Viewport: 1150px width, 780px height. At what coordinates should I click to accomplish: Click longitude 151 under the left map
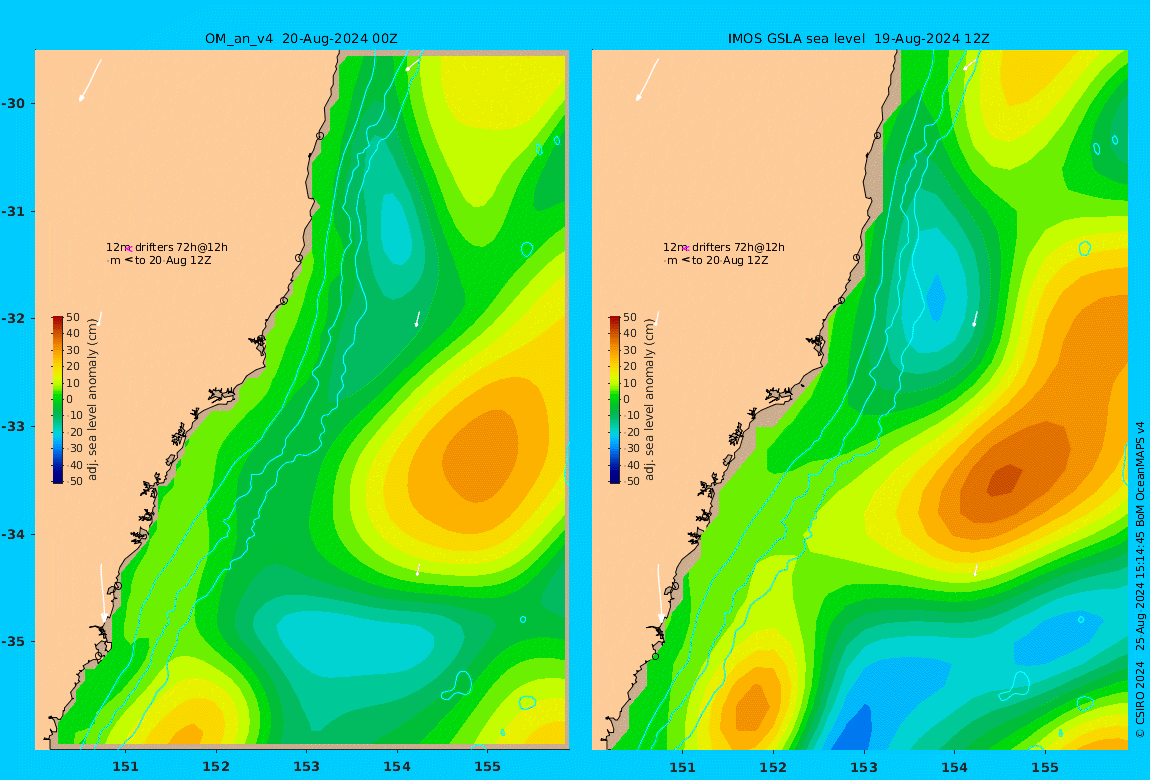coord(125,767)
